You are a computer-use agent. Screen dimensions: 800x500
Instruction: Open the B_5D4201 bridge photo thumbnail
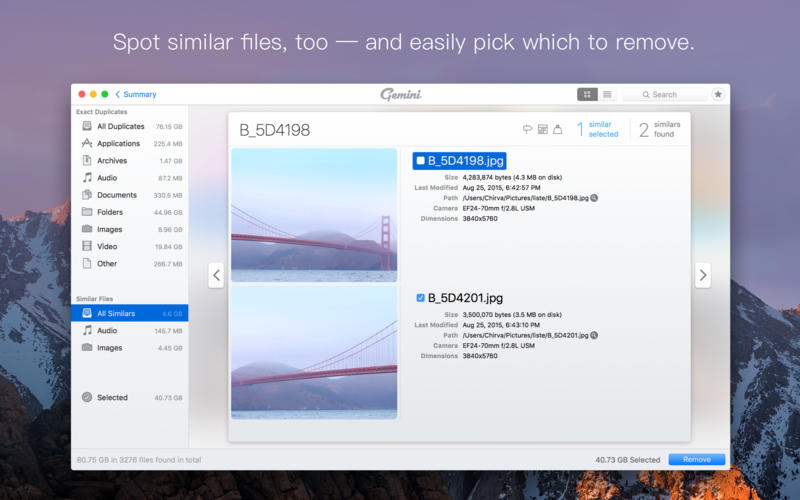tap(314, 353)
